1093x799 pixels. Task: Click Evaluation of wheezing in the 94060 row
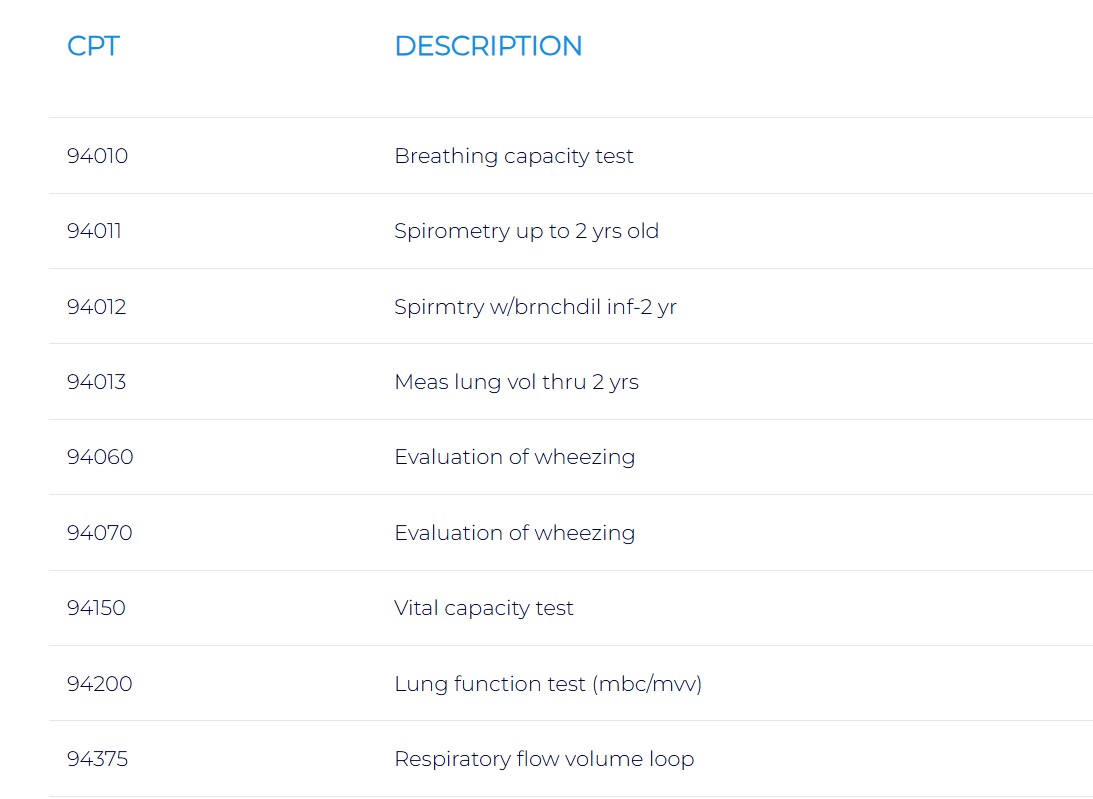point(514,457)
